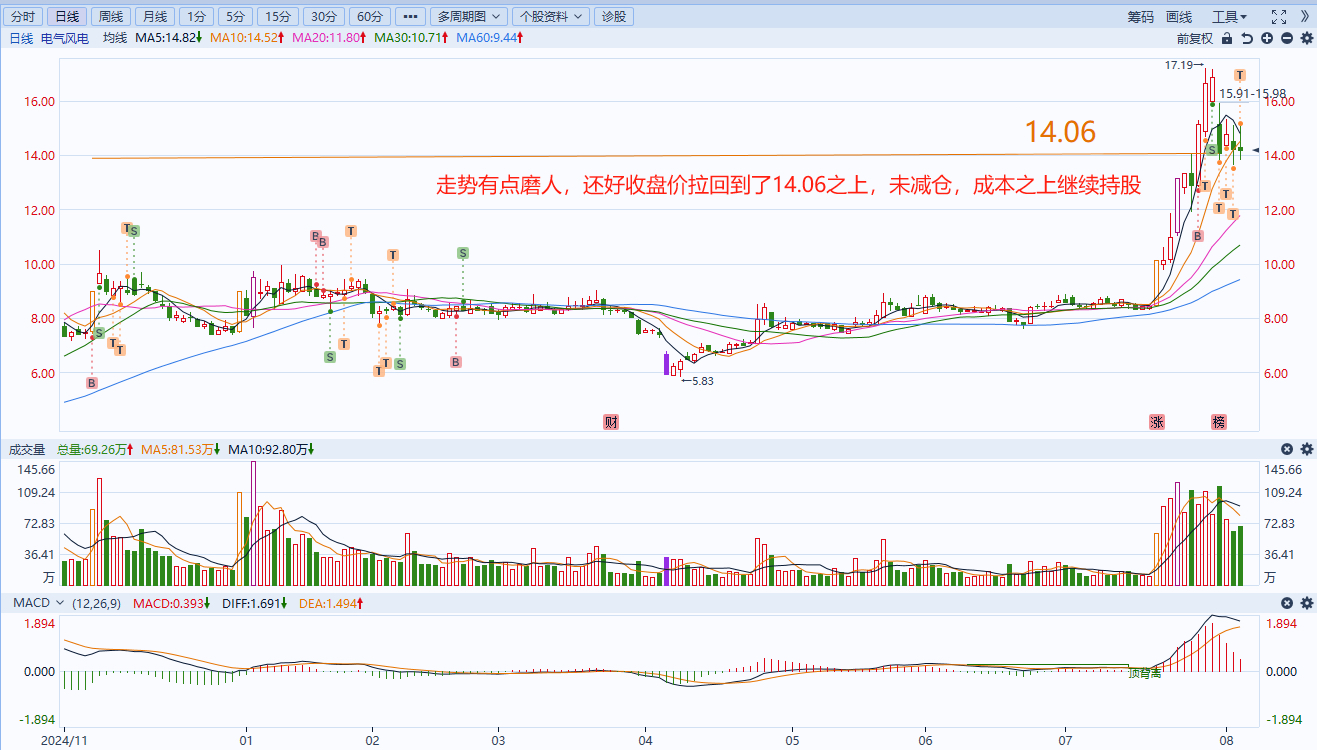Viewport: 1317px width, 750px height.
Task: Switch to the 1分 period
Action: [x=196, y=16]
